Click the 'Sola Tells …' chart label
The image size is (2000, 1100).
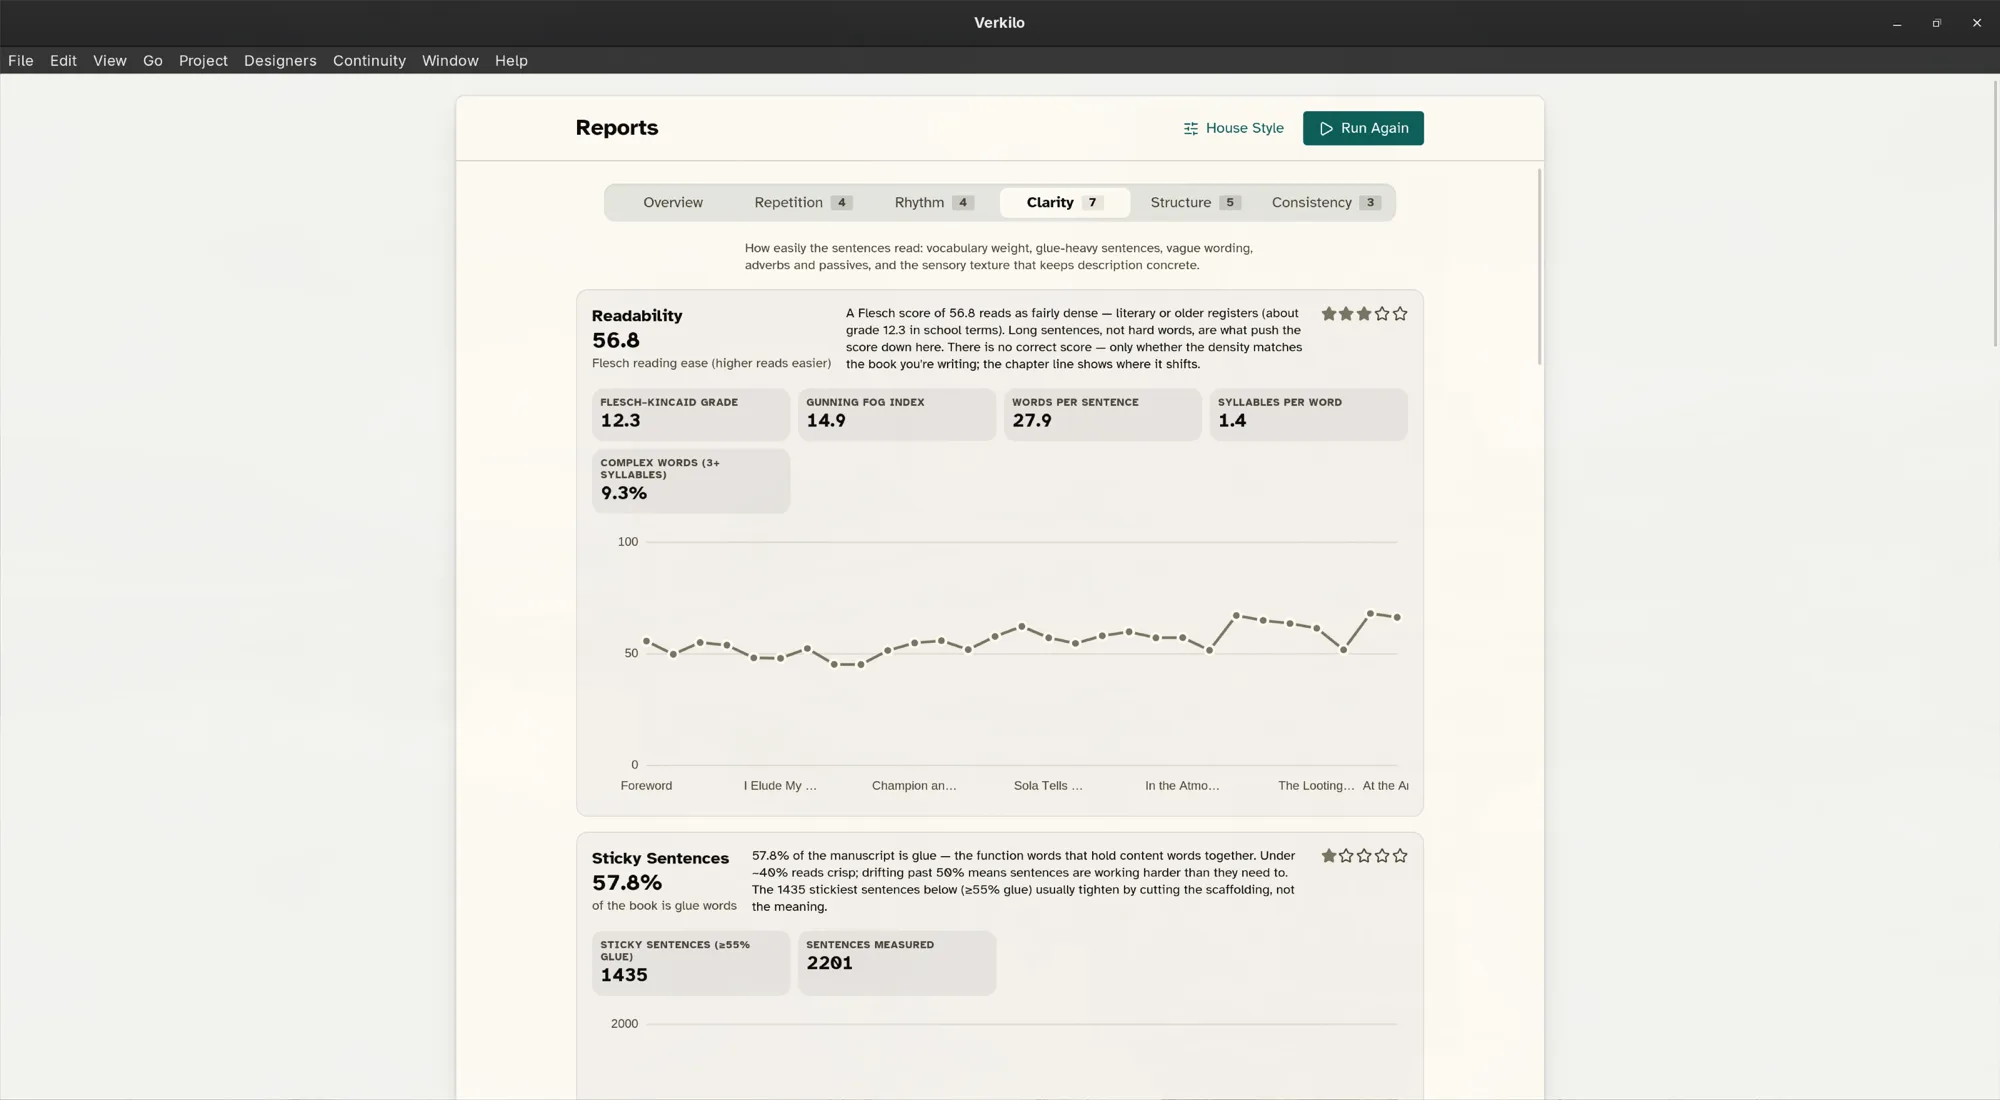click(x=1048, y=786)
